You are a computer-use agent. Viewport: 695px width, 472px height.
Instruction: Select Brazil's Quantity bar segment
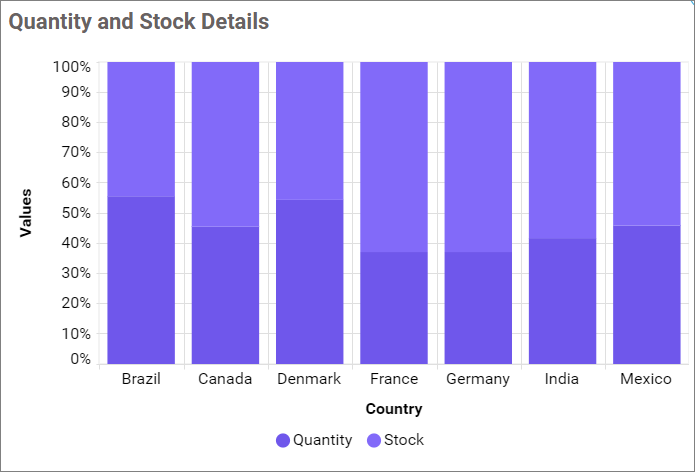click(x=141, y=280)
